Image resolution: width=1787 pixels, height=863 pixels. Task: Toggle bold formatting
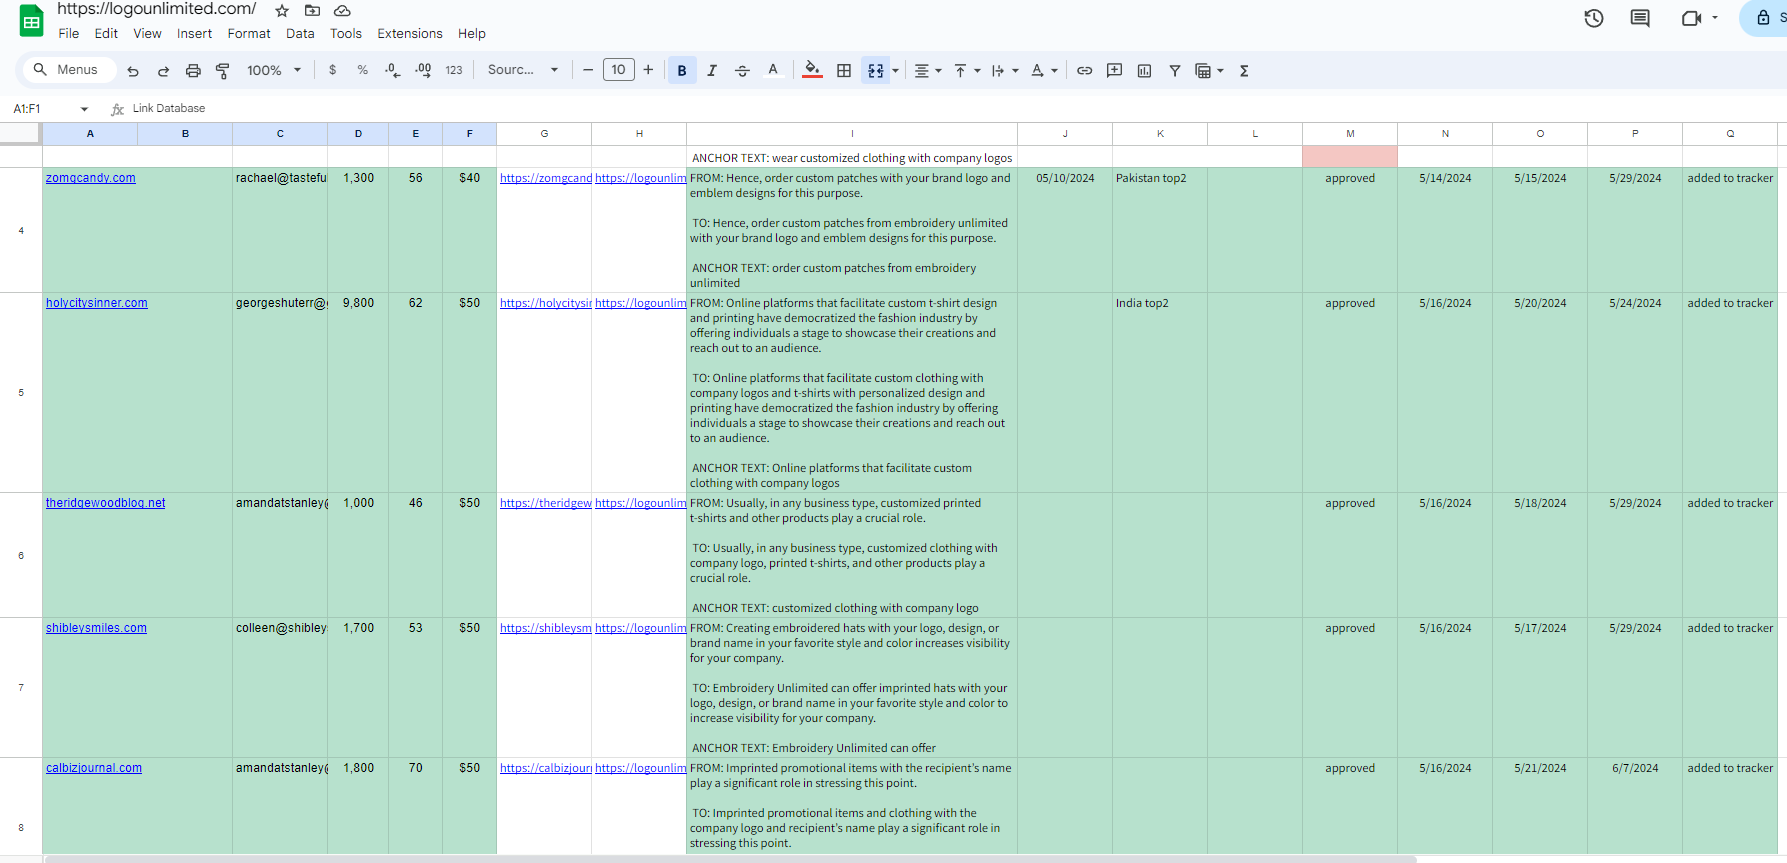[682, 70]
